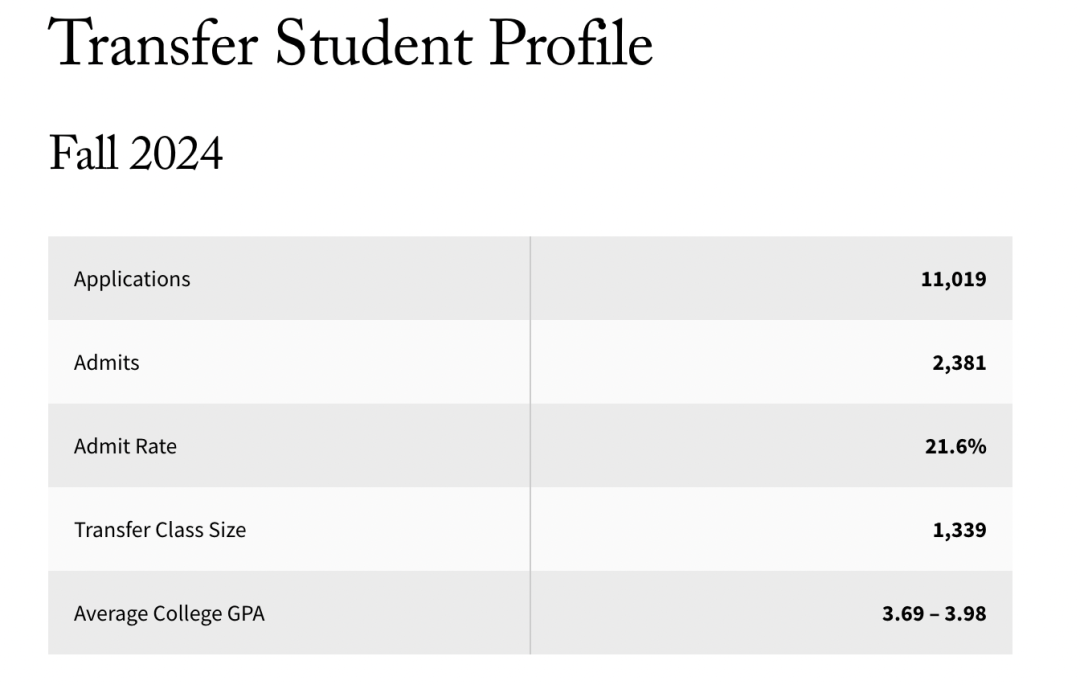Viewport: 1080px width, 685px height.
Task: Click the 21.6% admit rate value
Action: 955,446
